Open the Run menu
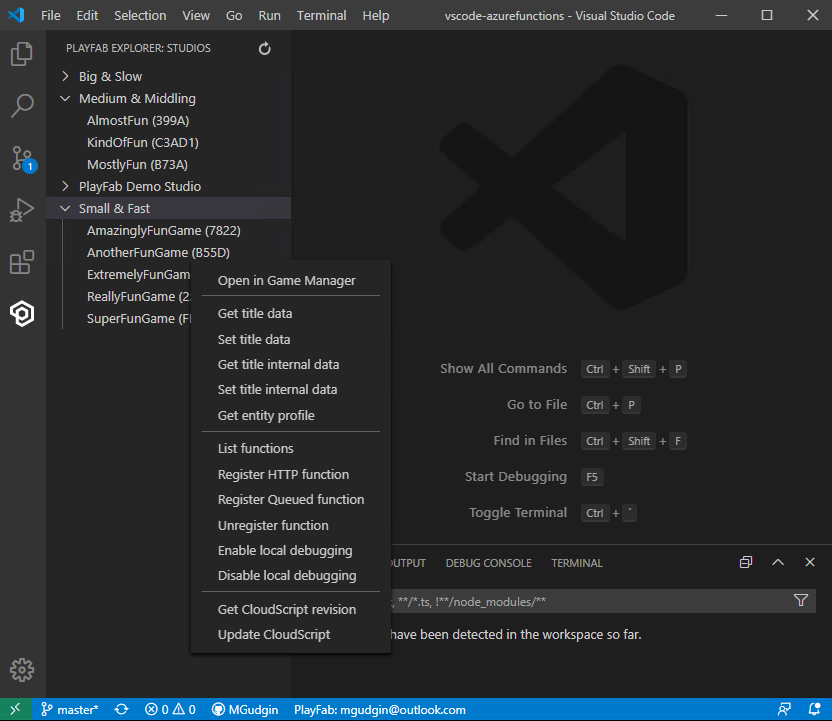The height and width of the screenshot is (721, 832). [269, 15]
